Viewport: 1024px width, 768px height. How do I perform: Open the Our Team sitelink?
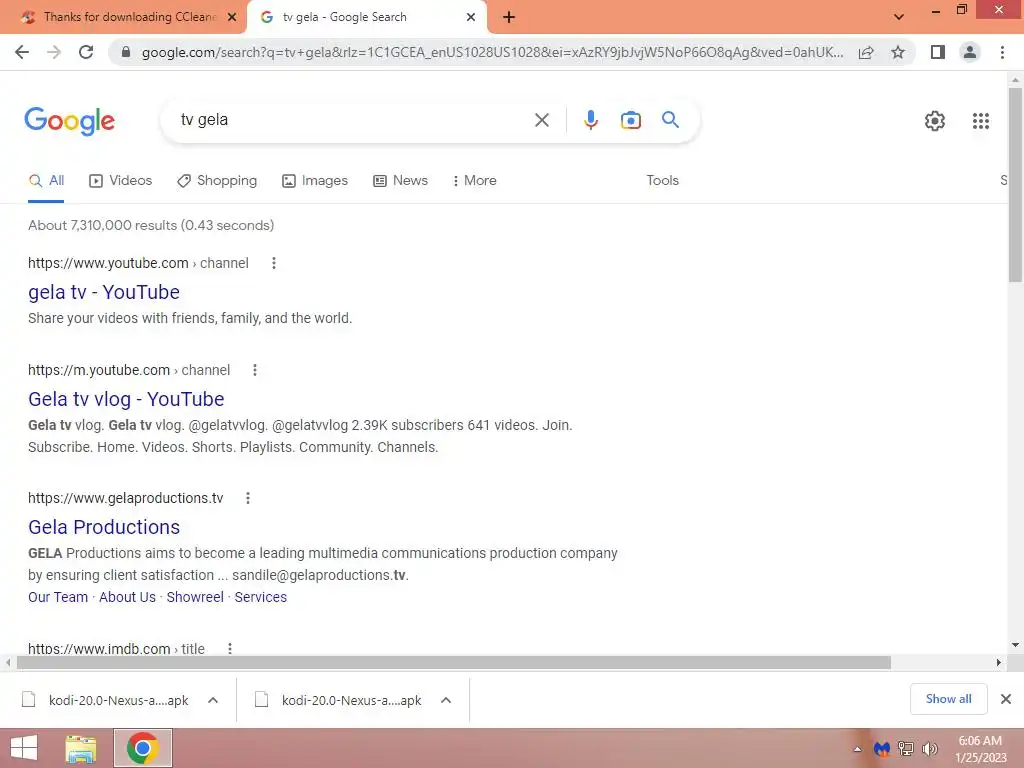pyautogui.click(x=58, y=597)
